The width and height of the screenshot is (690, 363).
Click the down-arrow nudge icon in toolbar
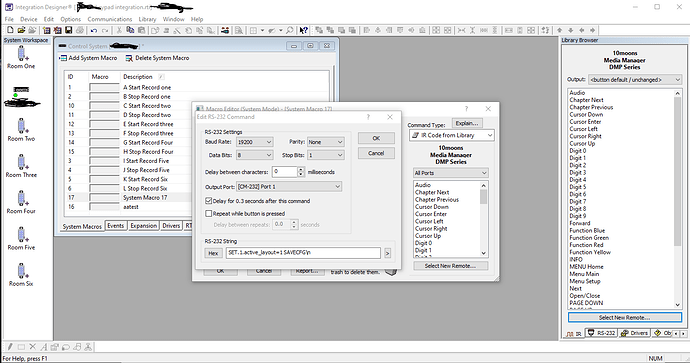coord(570,30)
